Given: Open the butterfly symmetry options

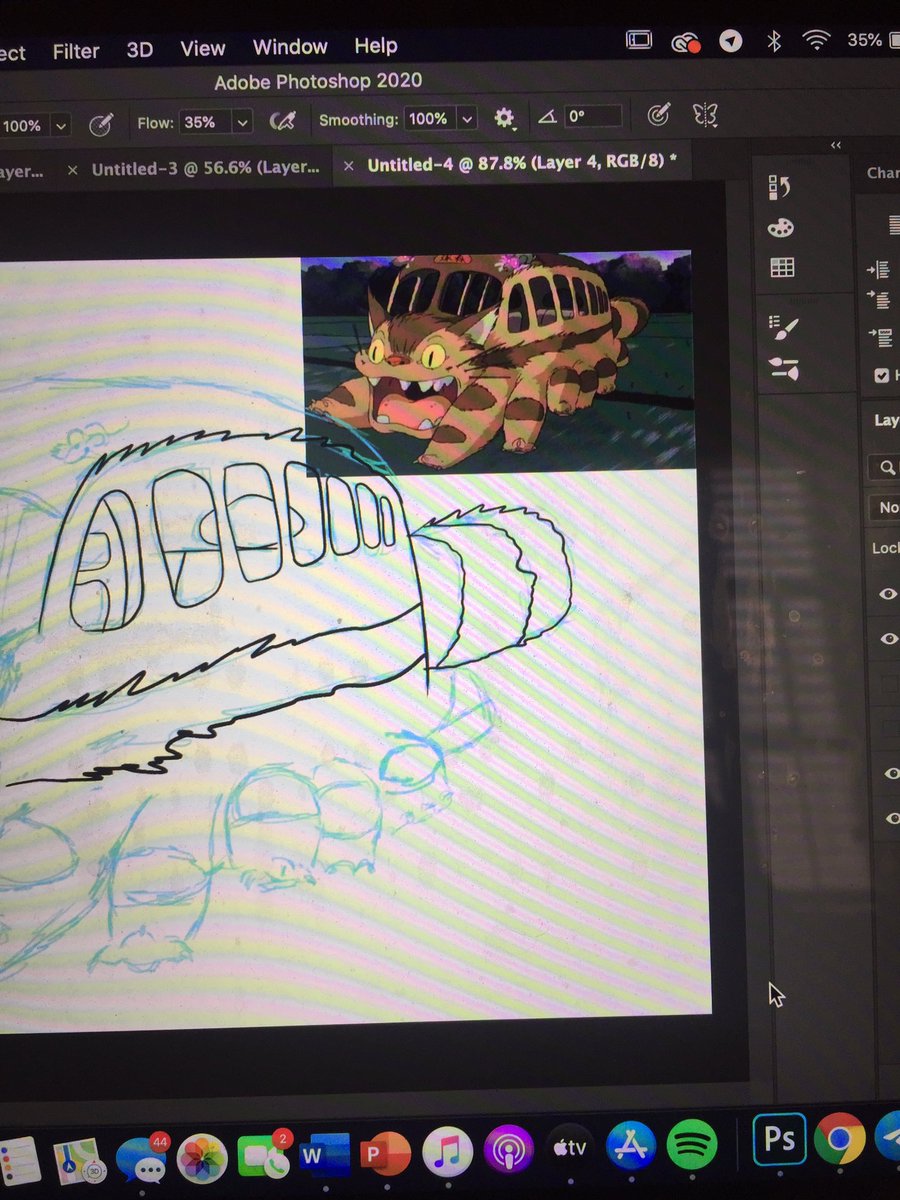Looking at the screenshot, I should coord(706,115).
